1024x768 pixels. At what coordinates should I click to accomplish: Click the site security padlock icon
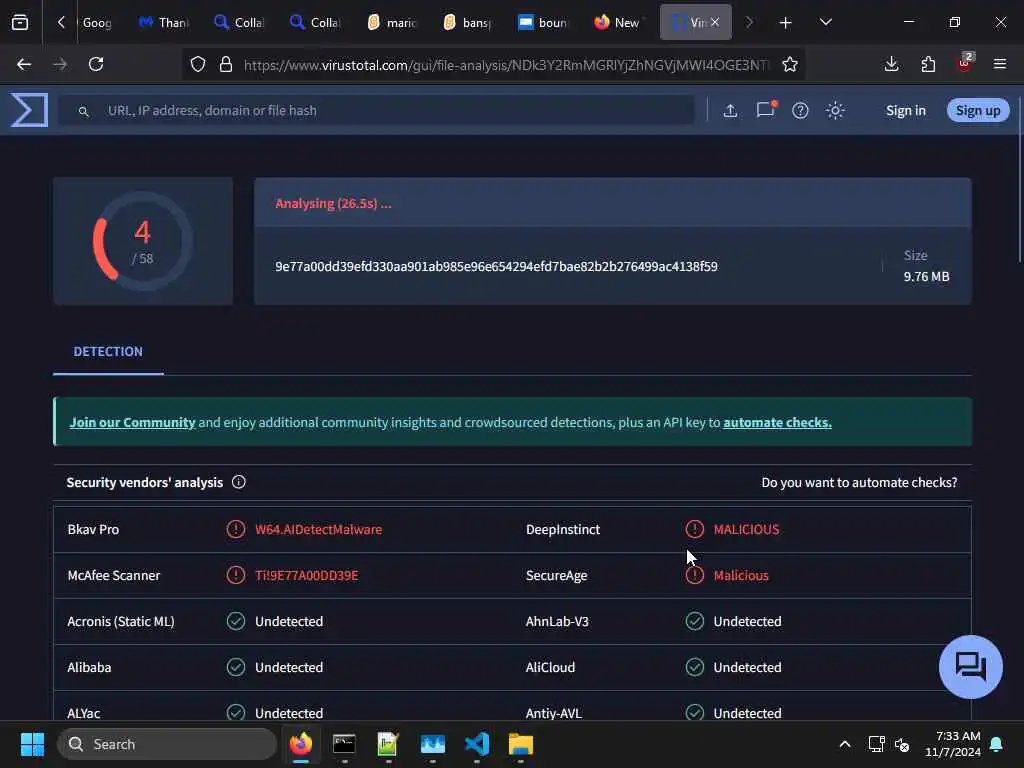[x=226, y=64]
